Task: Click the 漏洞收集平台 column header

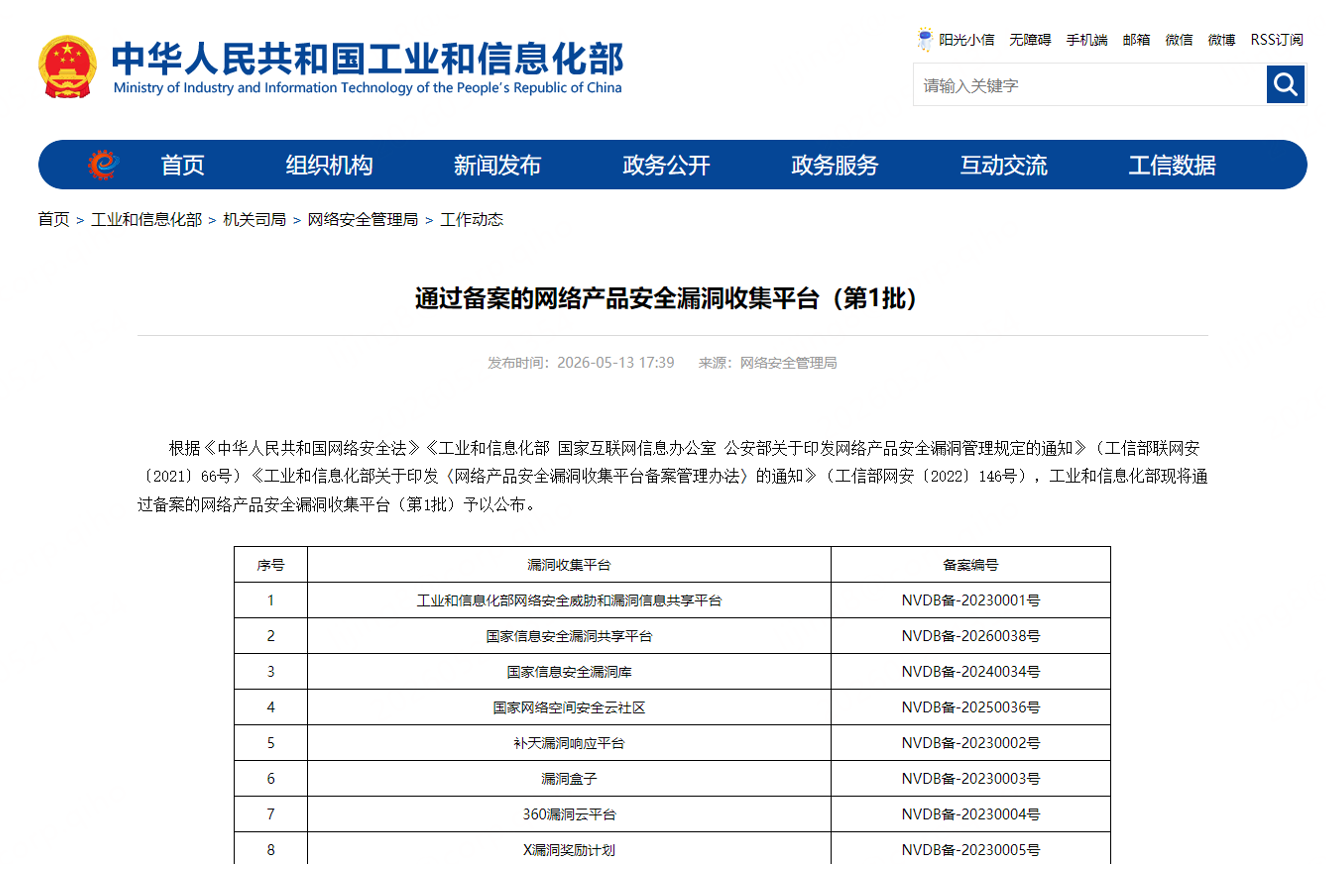Action: [x=569, y=565]
